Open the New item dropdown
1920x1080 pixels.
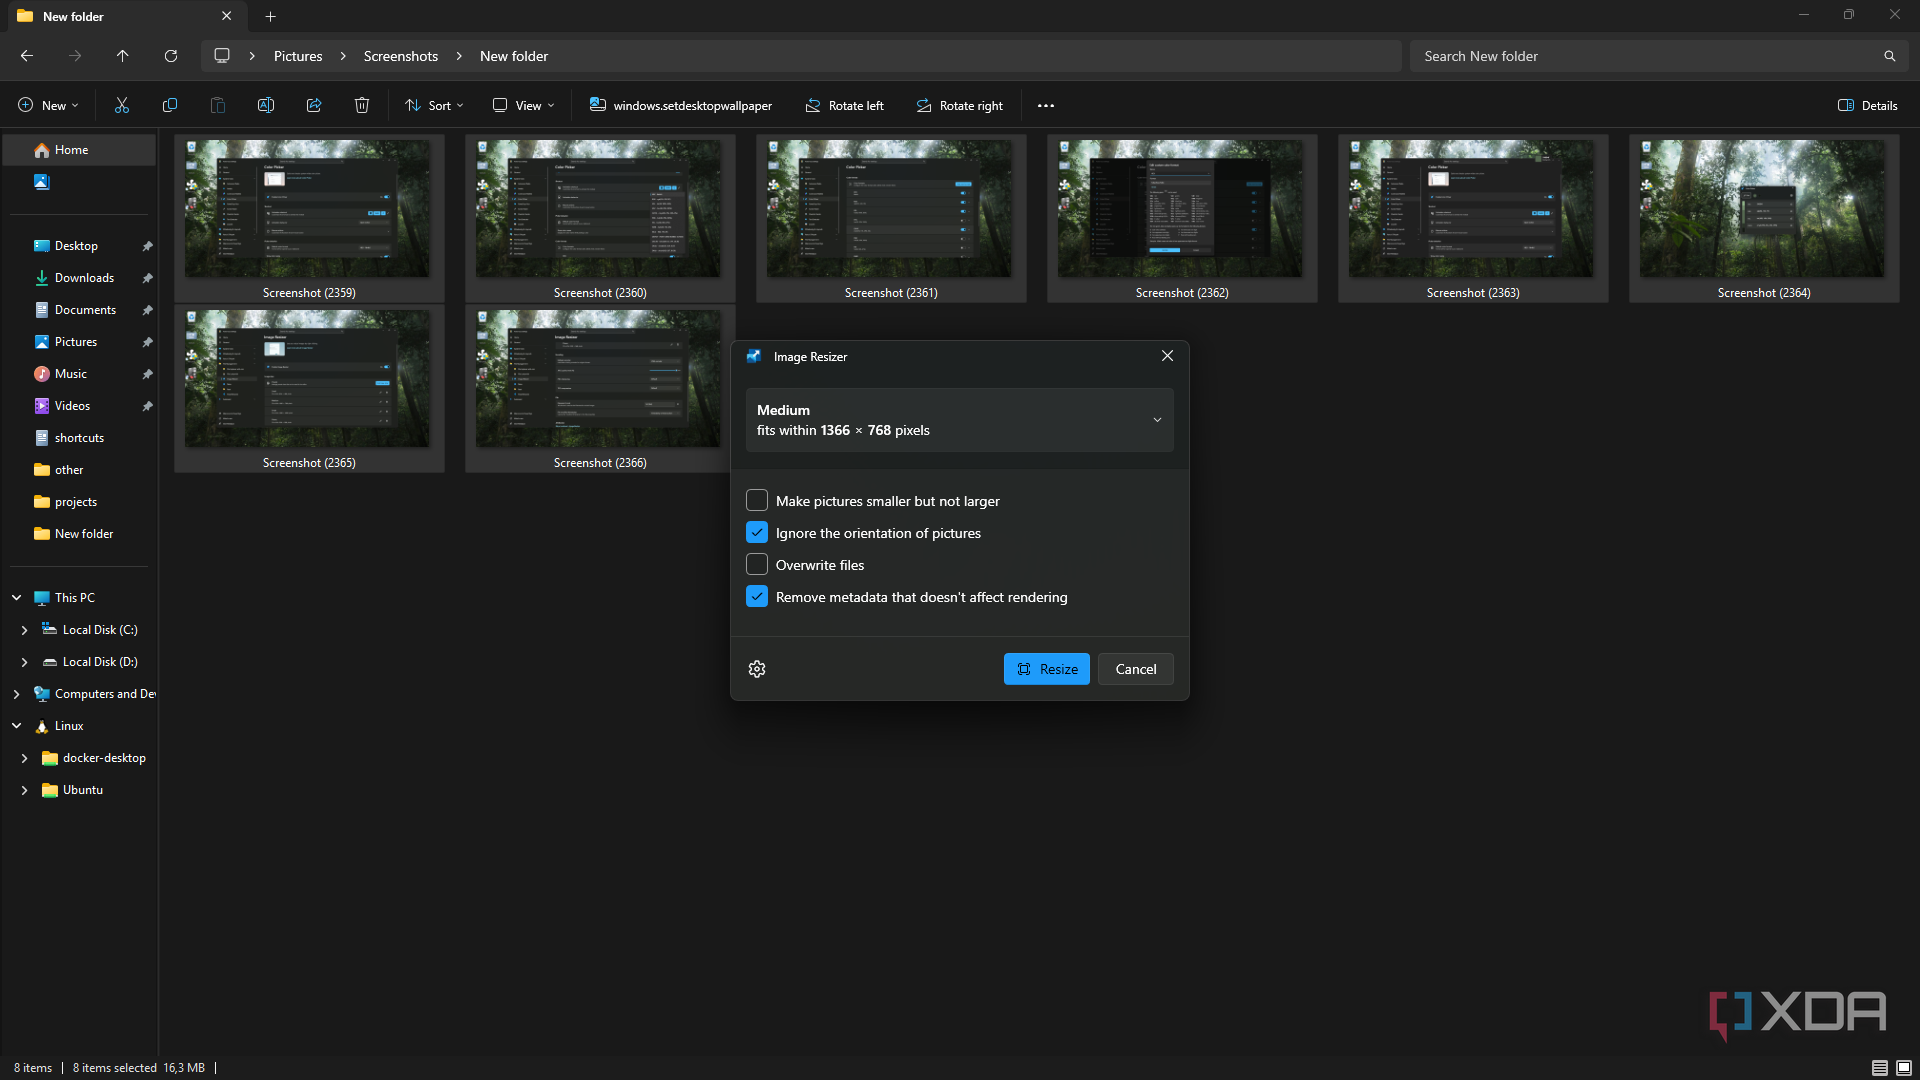48,105
